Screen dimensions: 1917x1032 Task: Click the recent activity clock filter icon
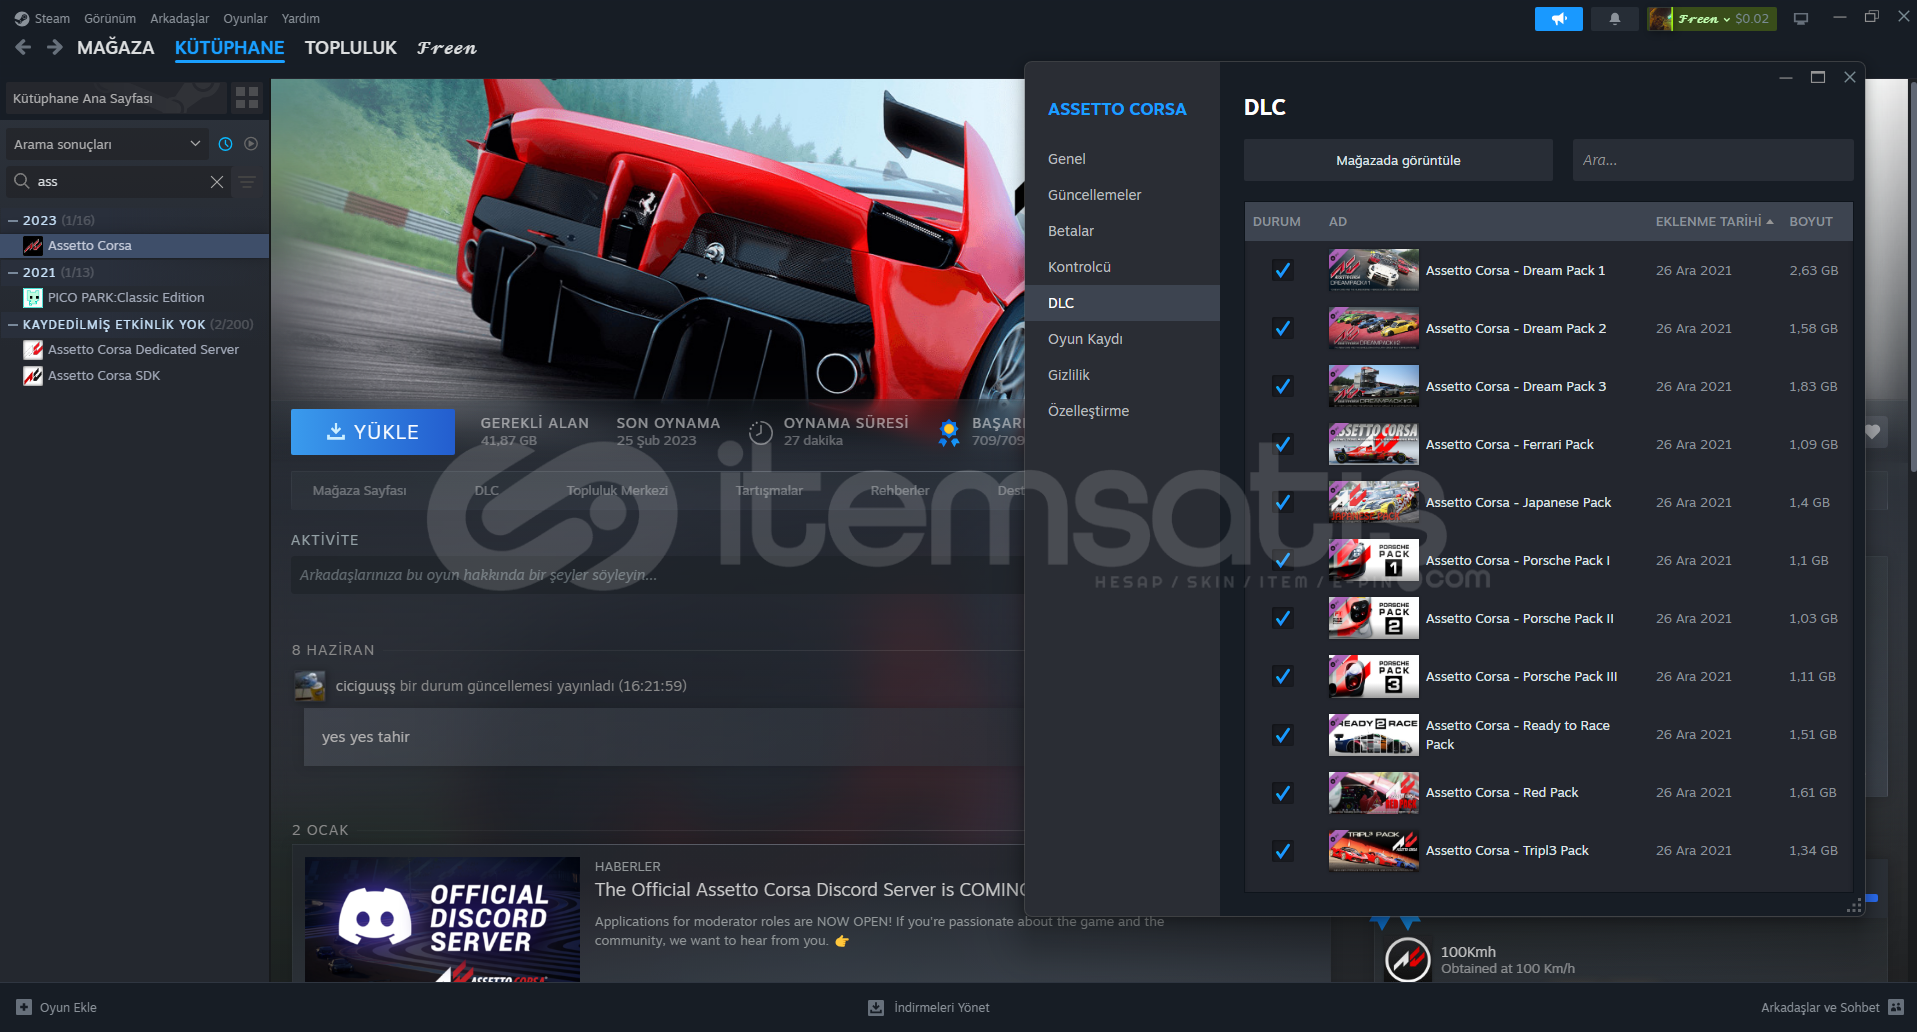click(x=225, y=144)
